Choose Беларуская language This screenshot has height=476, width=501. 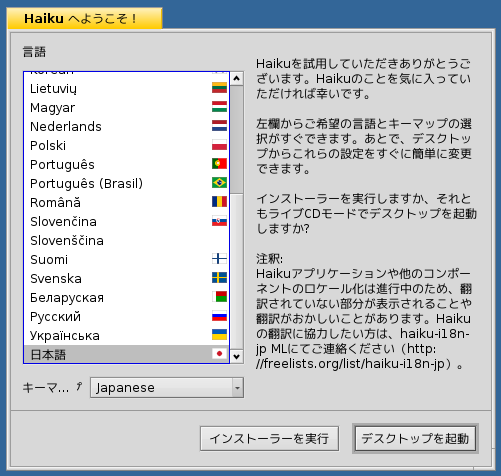[127, 297]
